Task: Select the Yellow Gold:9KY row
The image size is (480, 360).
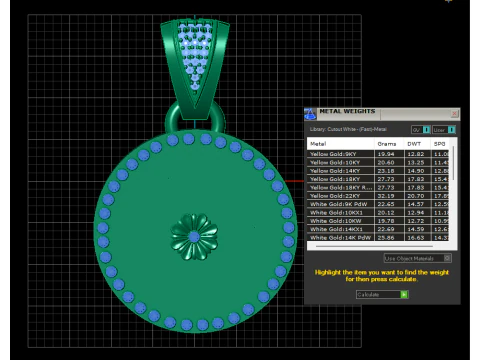Action: (x=378, y=154)
